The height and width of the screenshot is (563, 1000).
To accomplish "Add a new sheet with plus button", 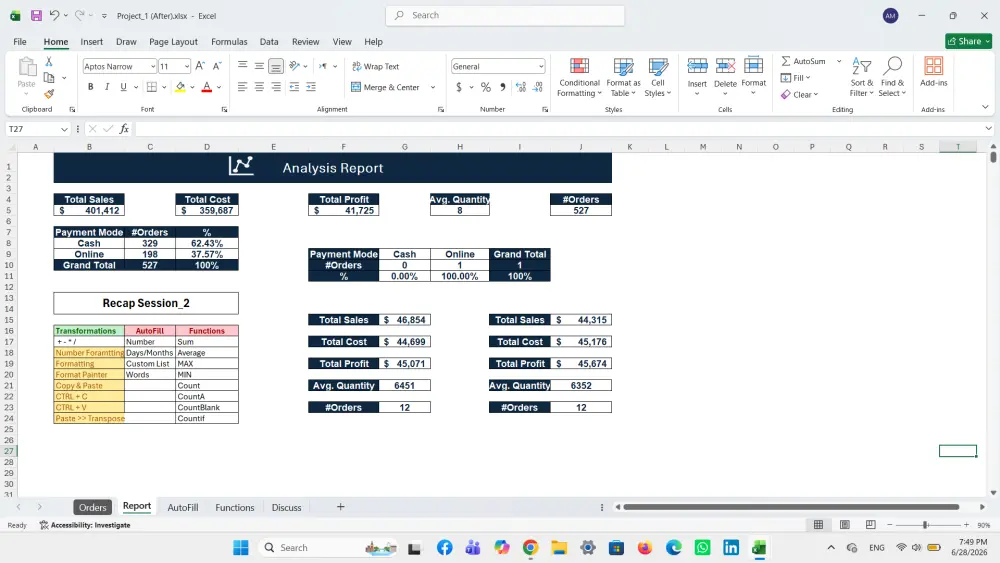I will 341,507.
